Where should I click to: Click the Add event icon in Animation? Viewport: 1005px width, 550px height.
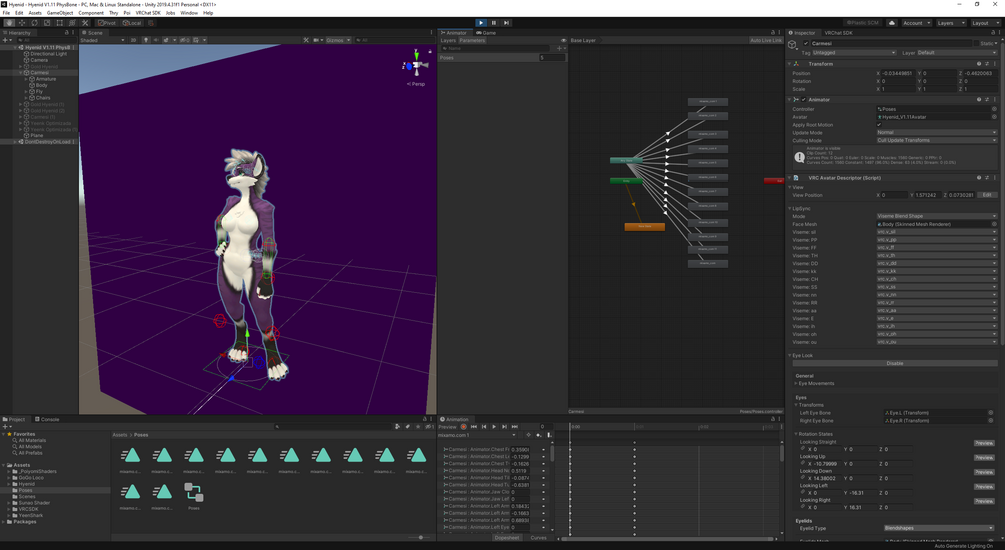[549, 435]
